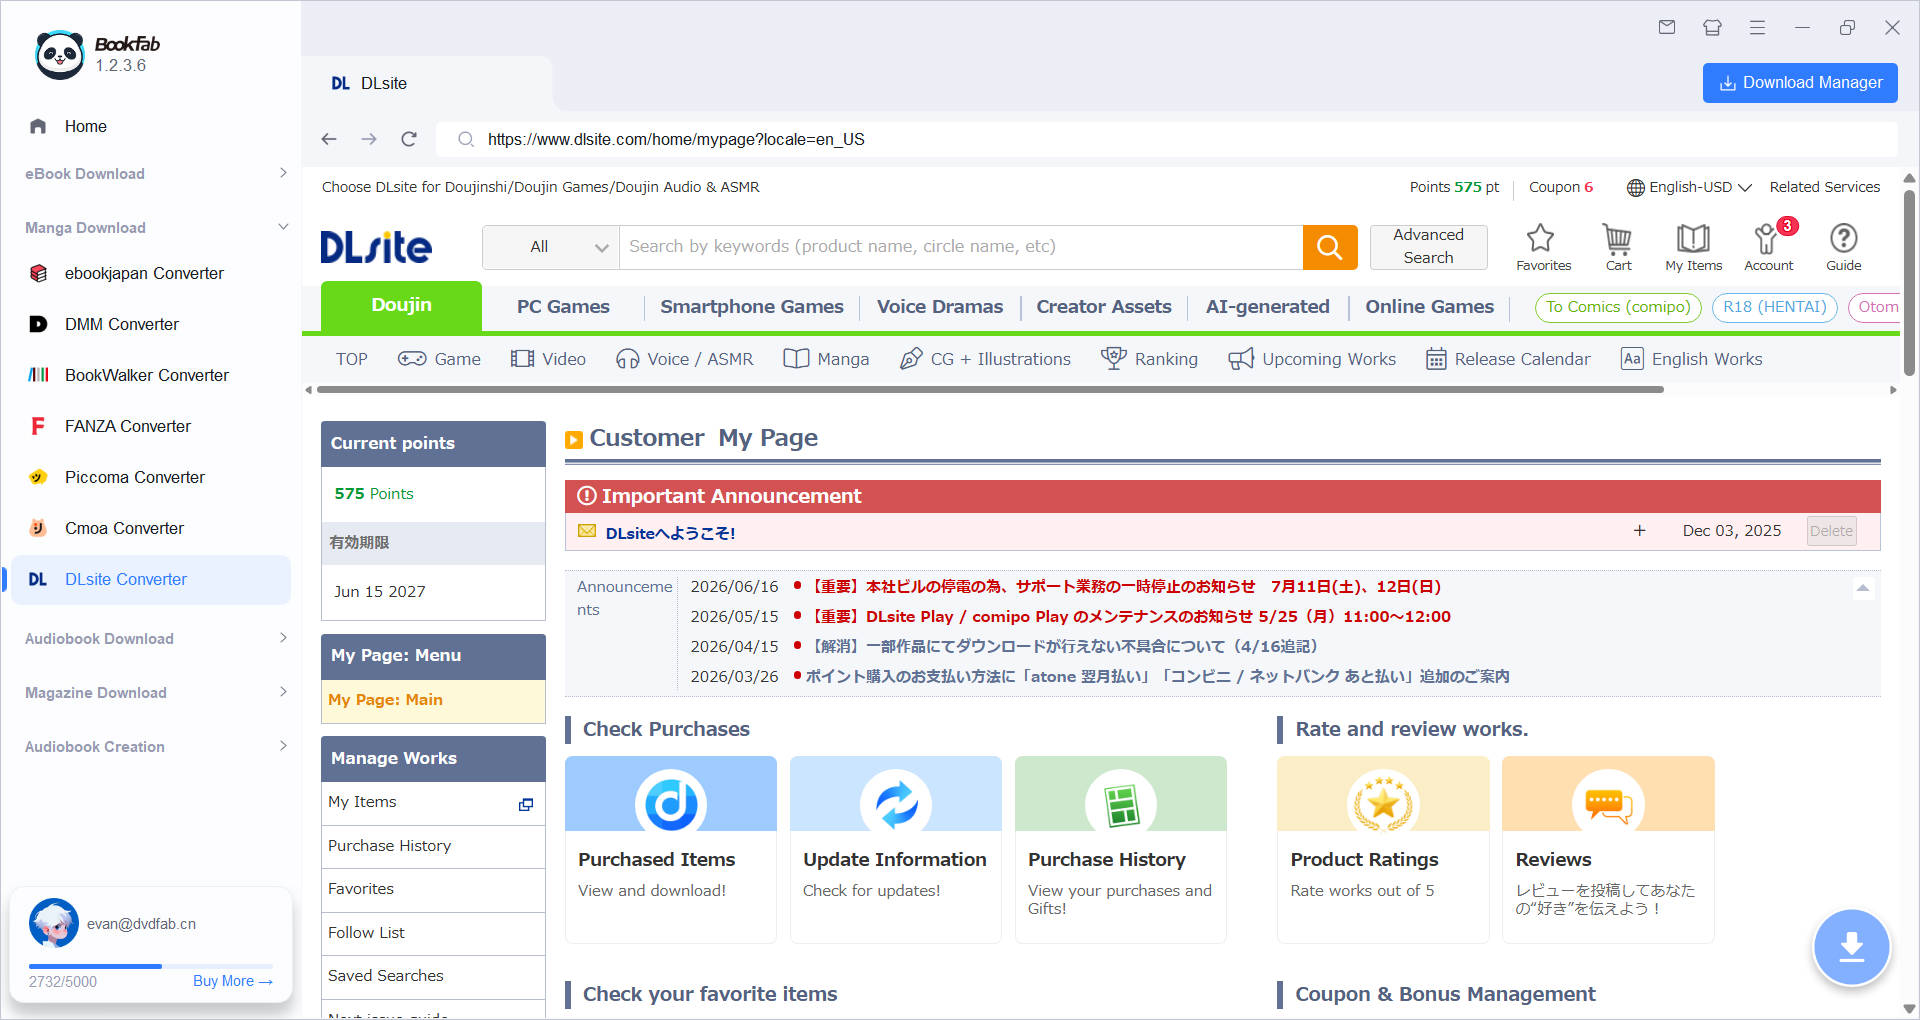Click the user profile avatar

click(x=54, y=923)
